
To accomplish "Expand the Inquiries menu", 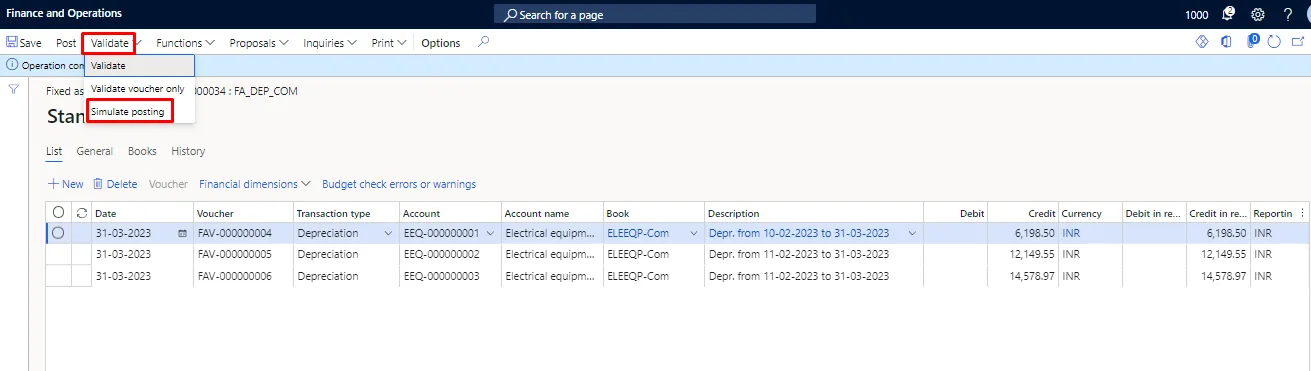I will click(x=330, y=43).
